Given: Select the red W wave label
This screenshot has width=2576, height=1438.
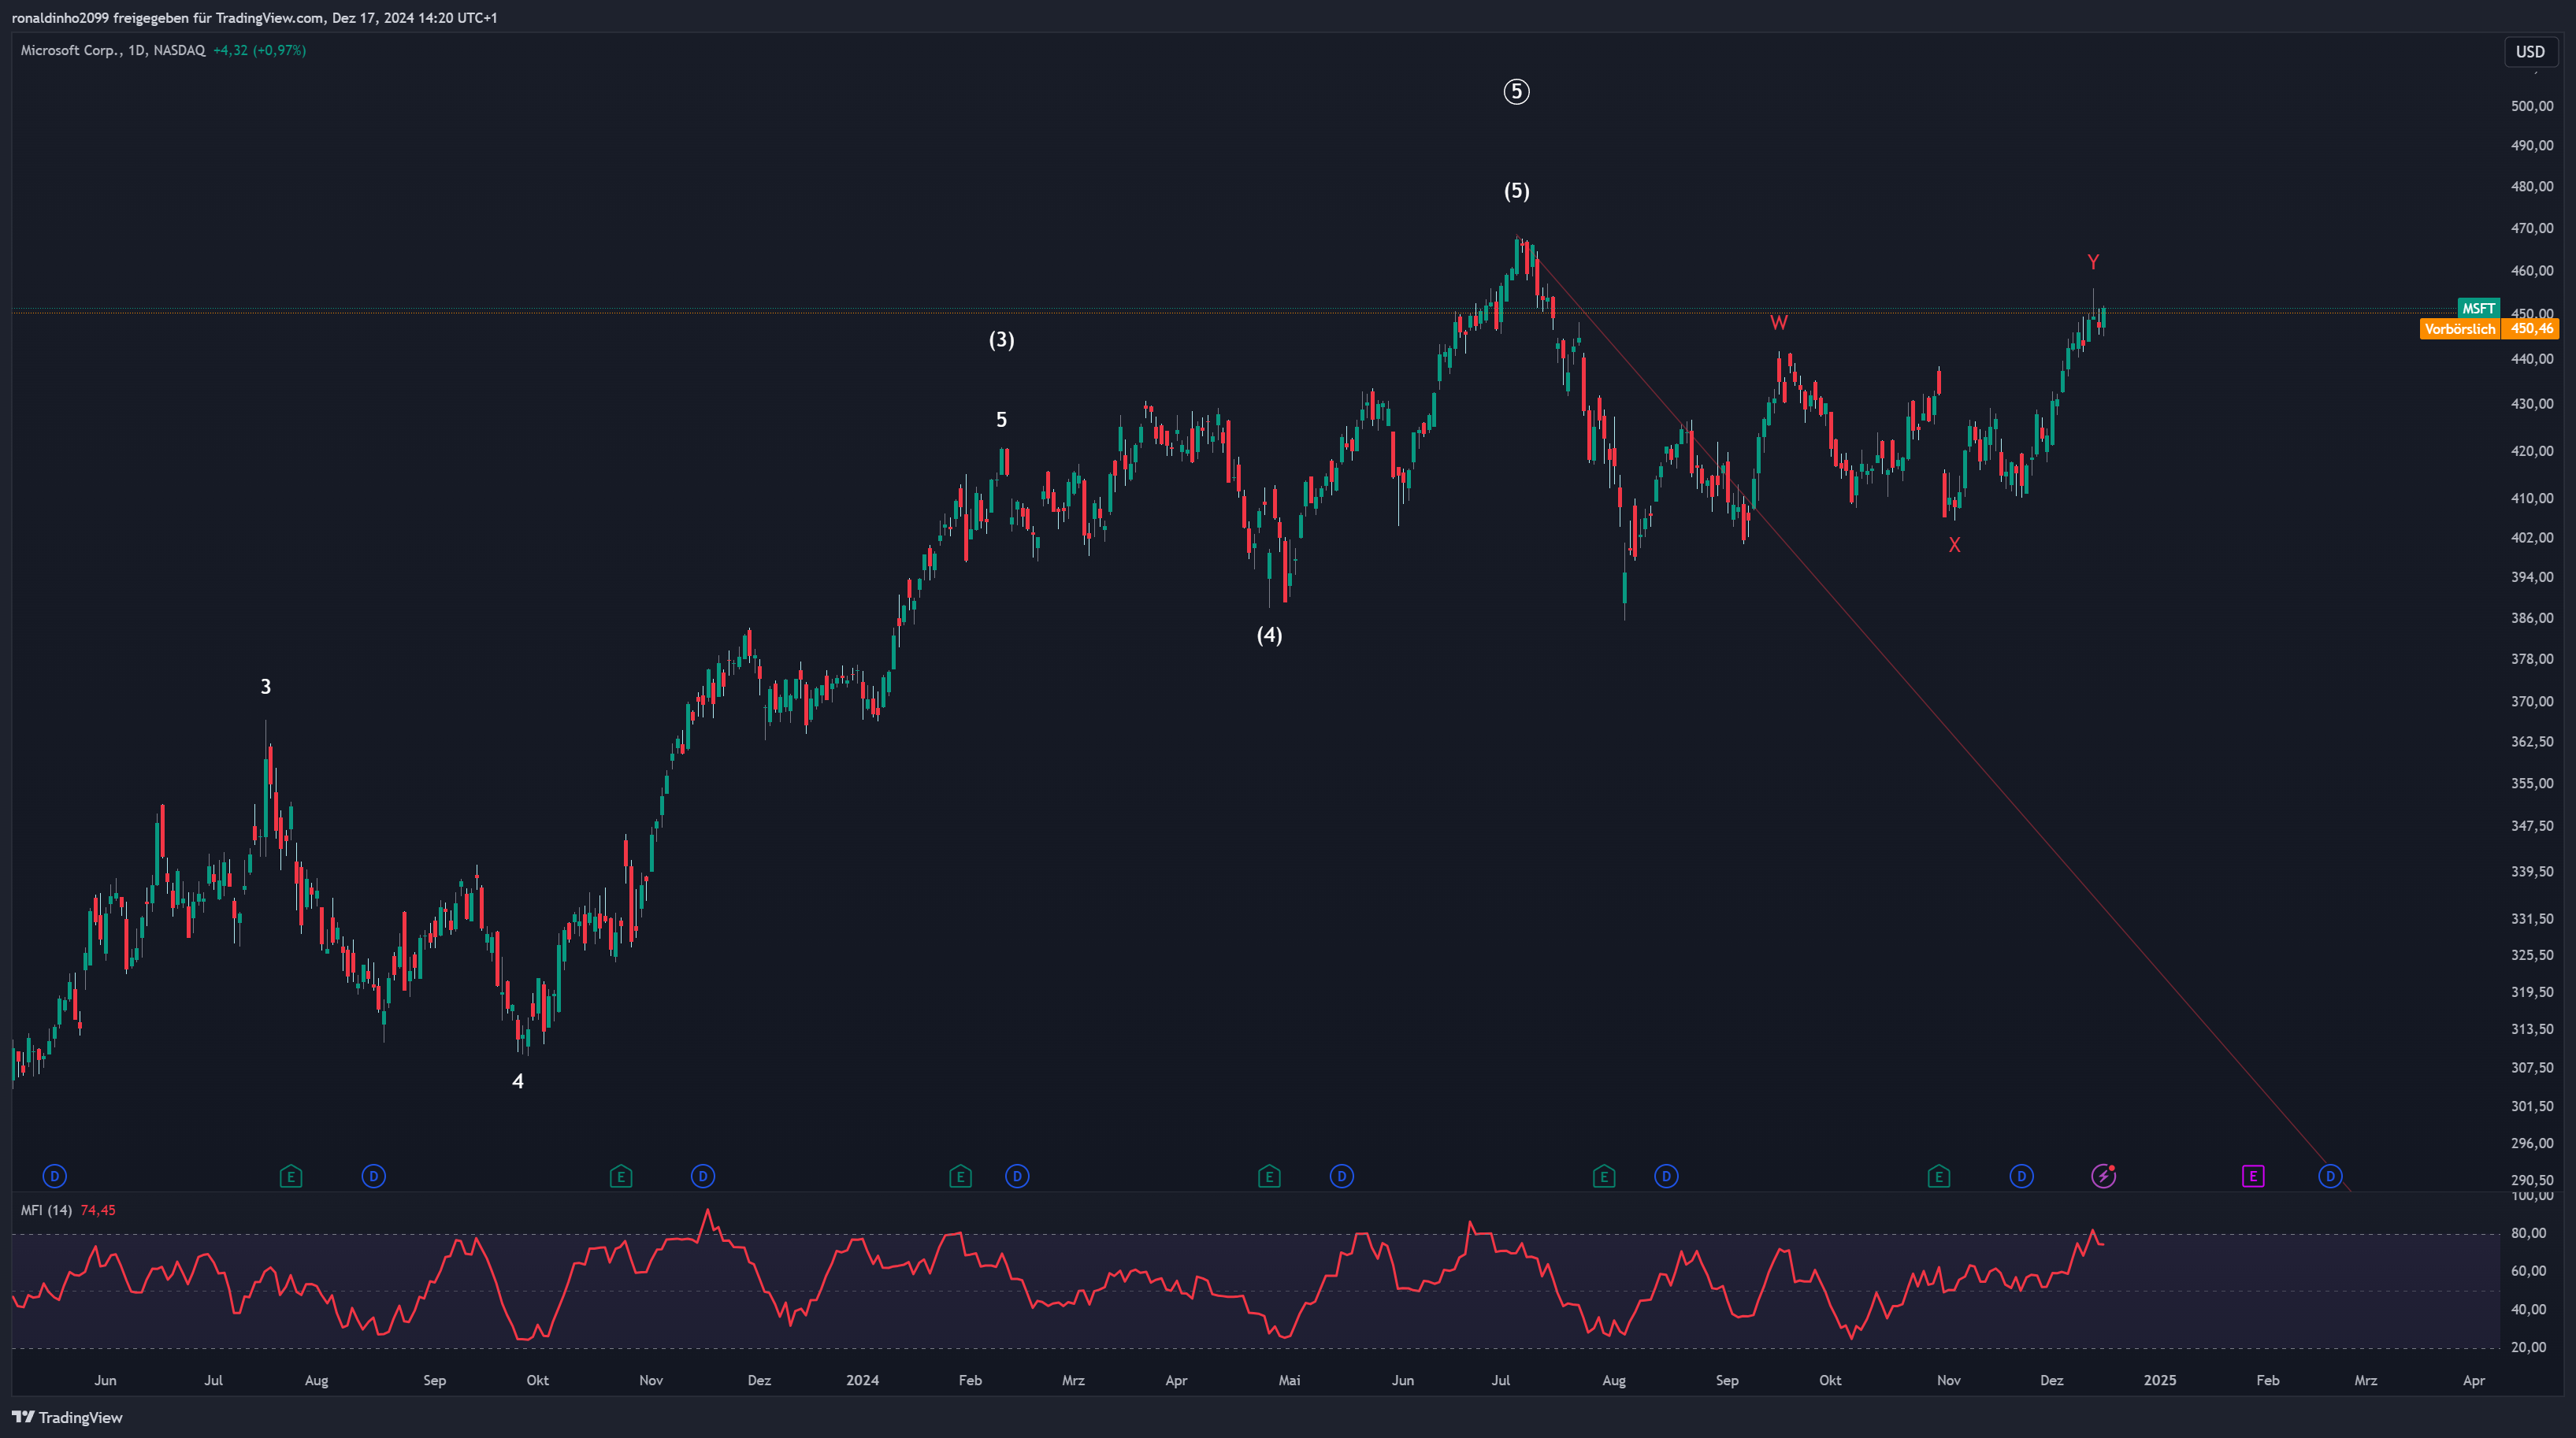Looking at the screenshot, I should coord(1779,322).
